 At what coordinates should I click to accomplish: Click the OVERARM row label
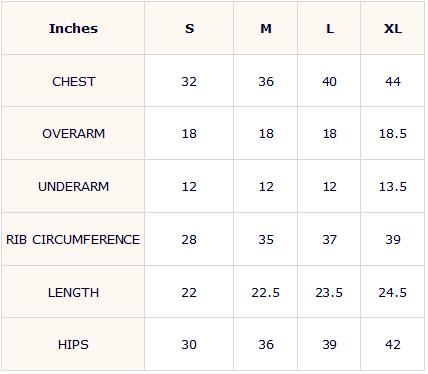coord(74,134)
